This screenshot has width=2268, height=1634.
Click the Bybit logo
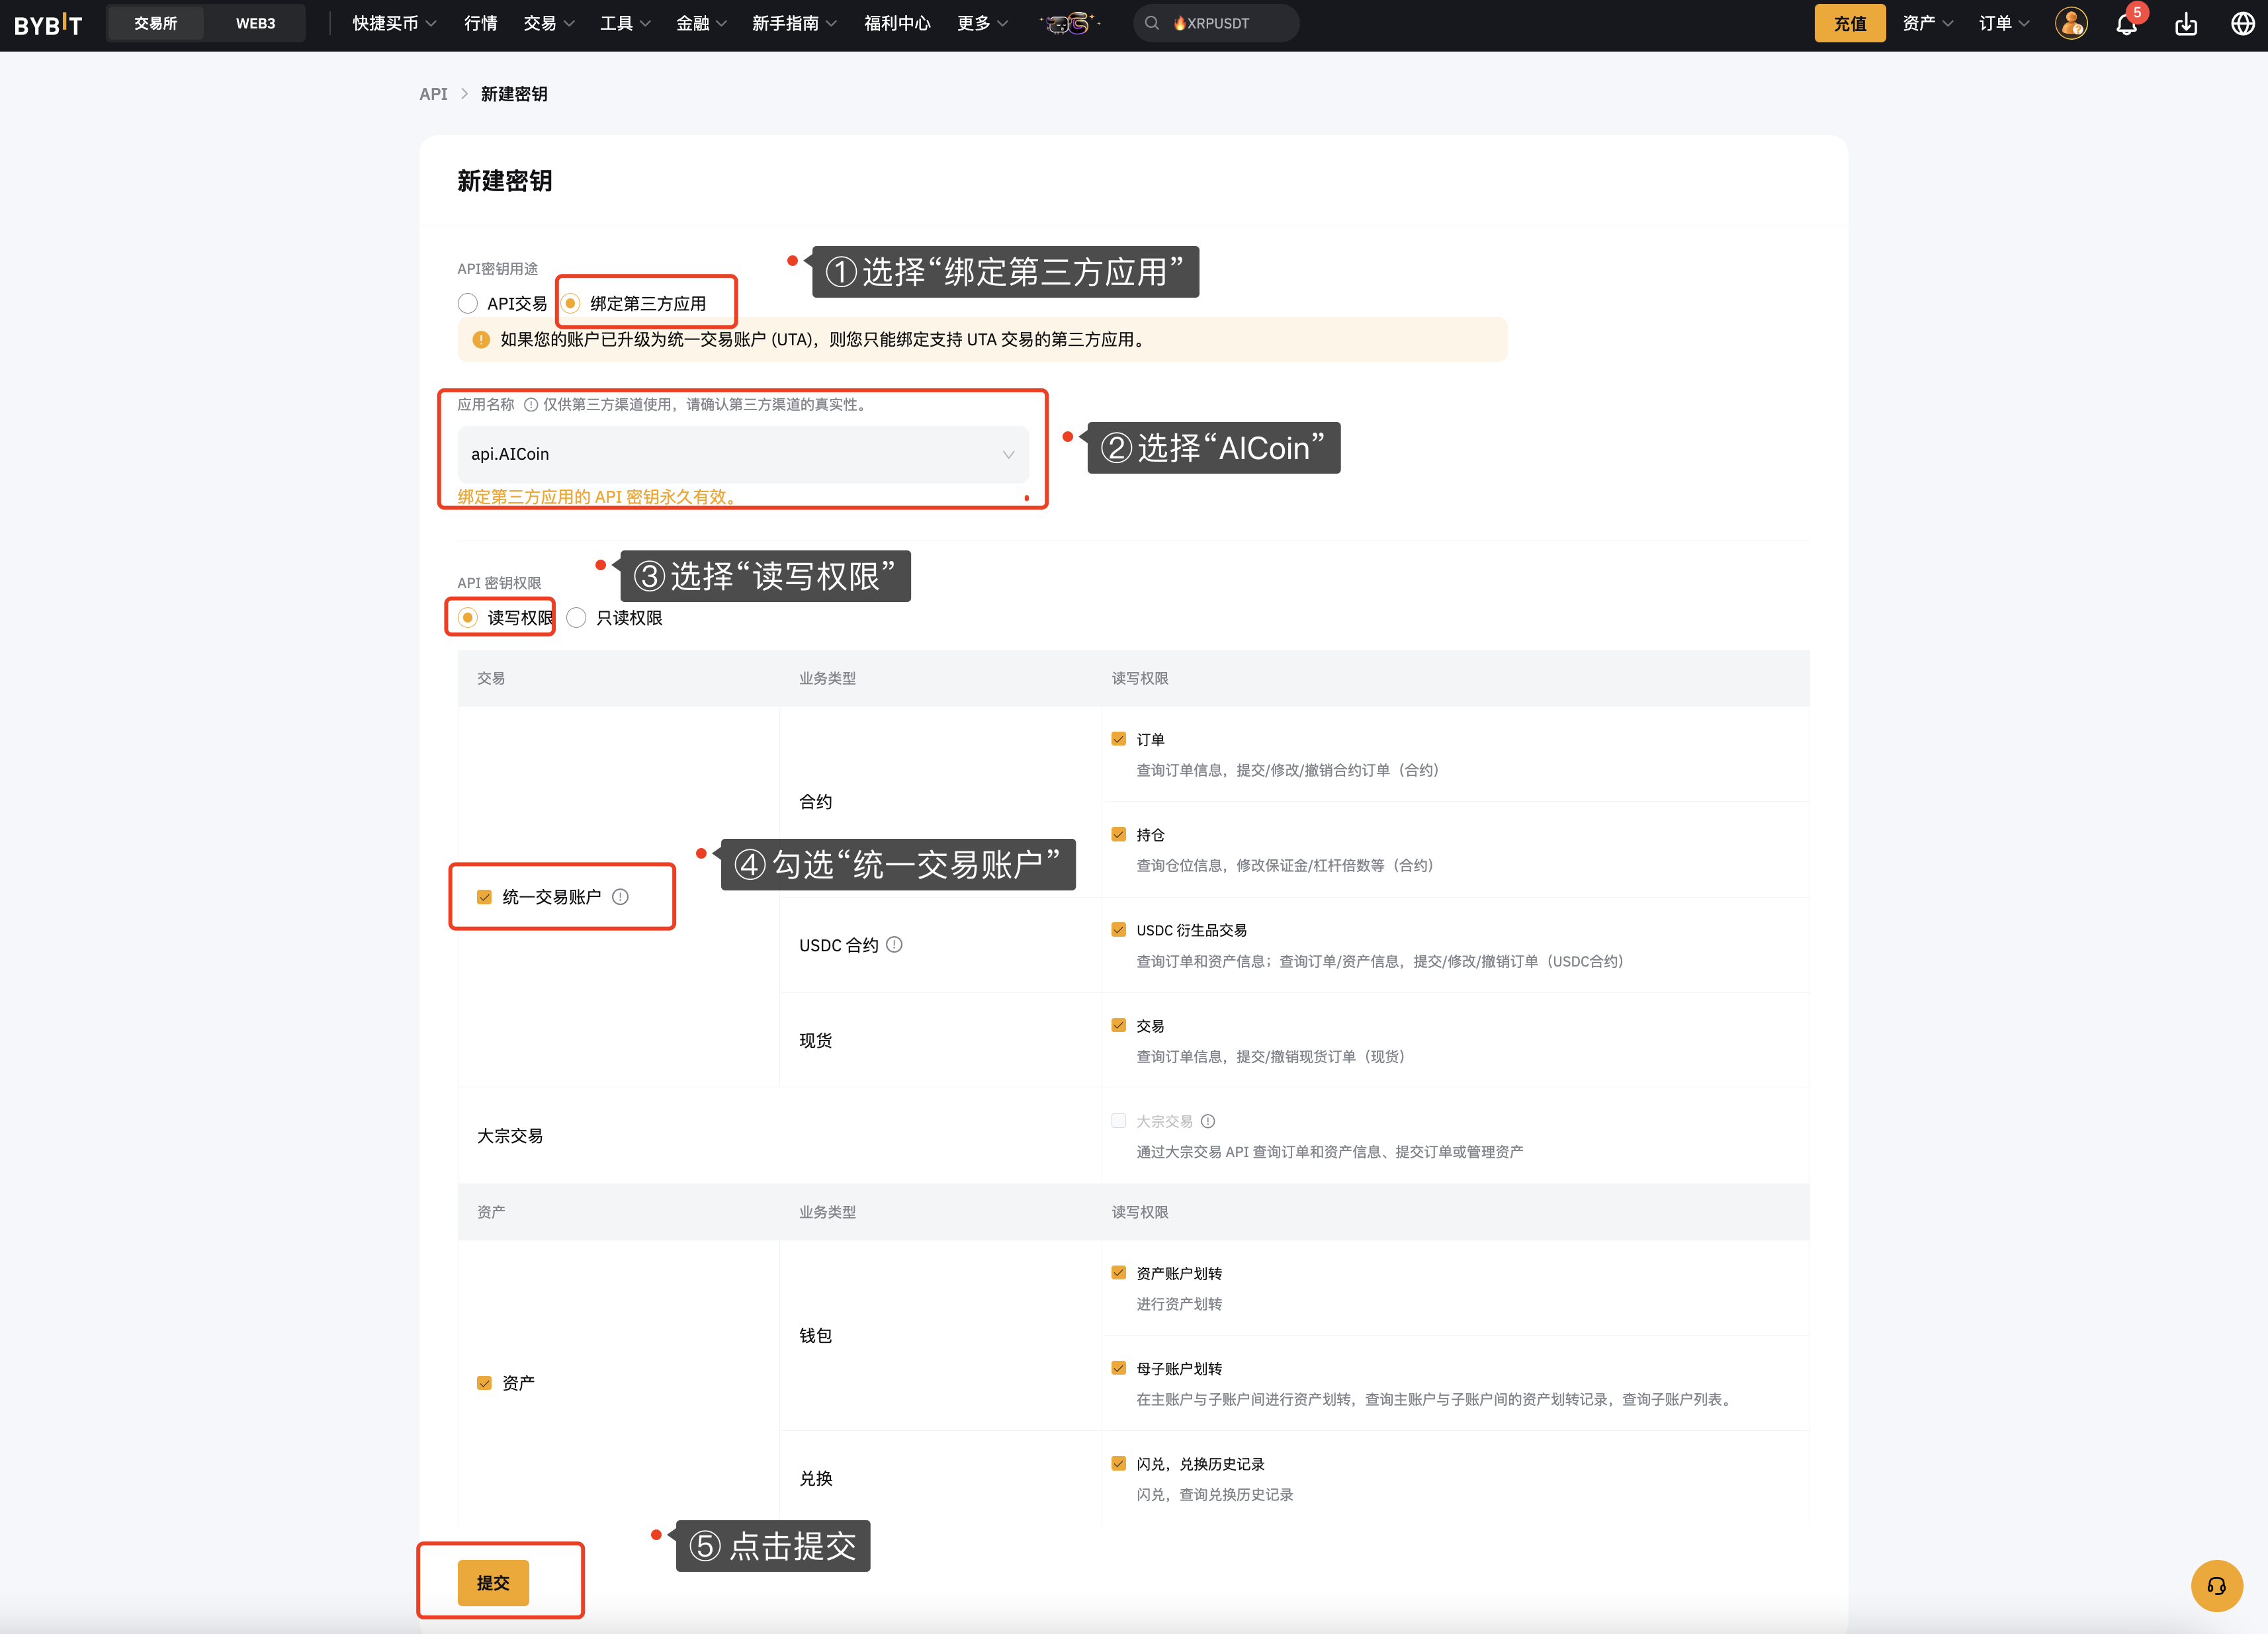[48, 23]
